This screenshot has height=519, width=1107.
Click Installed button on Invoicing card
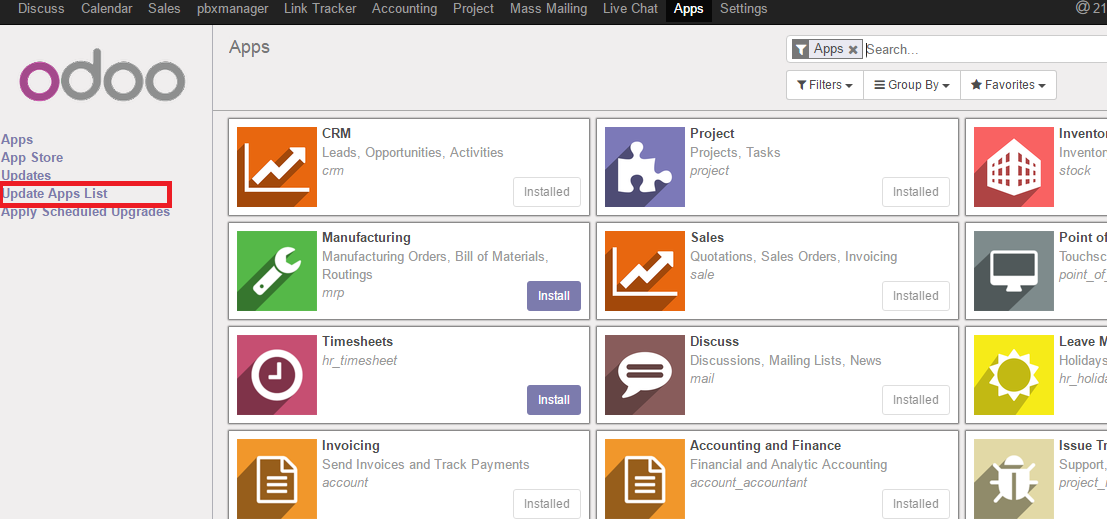[x=546, y=503]
